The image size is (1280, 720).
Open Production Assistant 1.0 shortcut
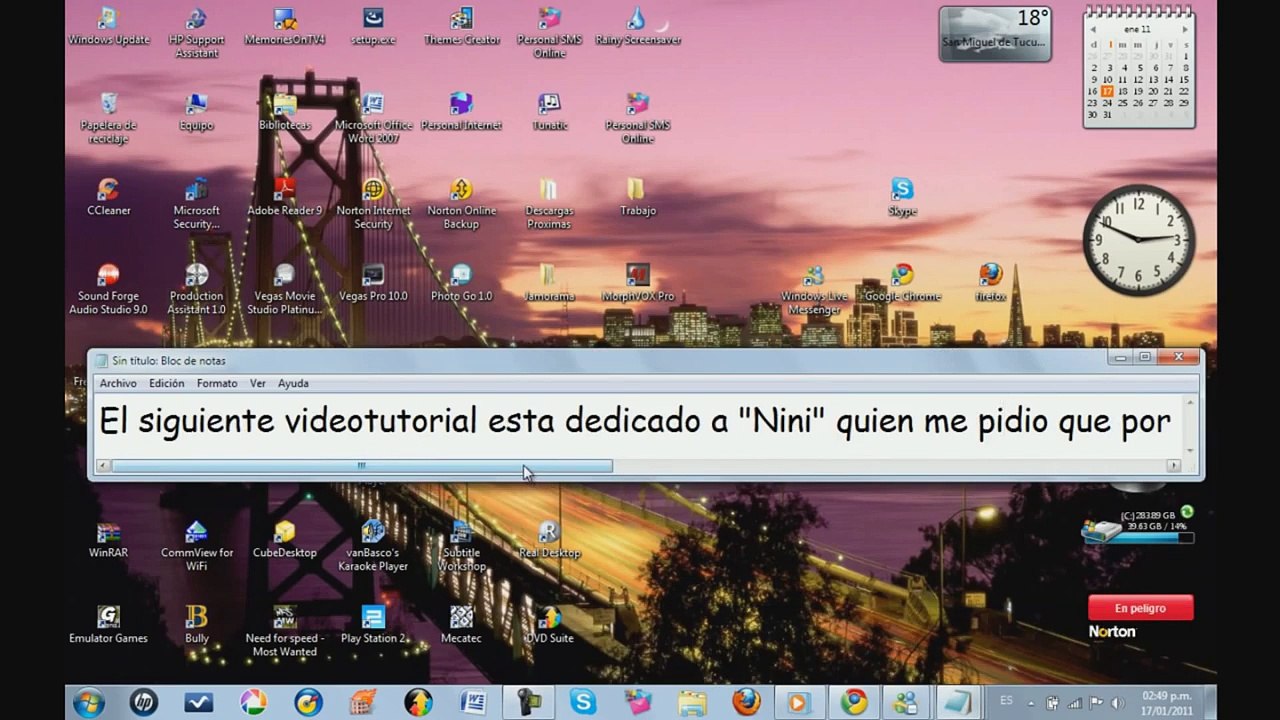[x=197, y=290]
